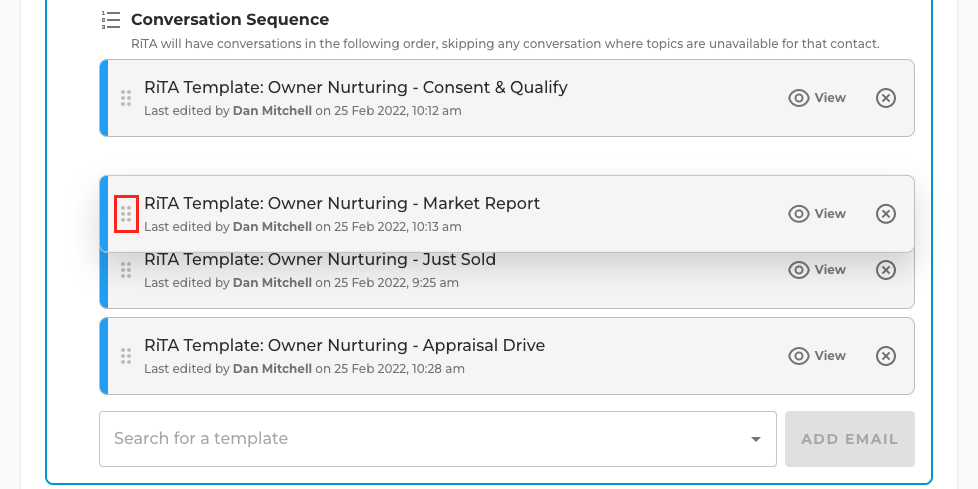Open the template search dropdown arrow
The height and width of the screenshot is (489, 978).
coord(755,439)
